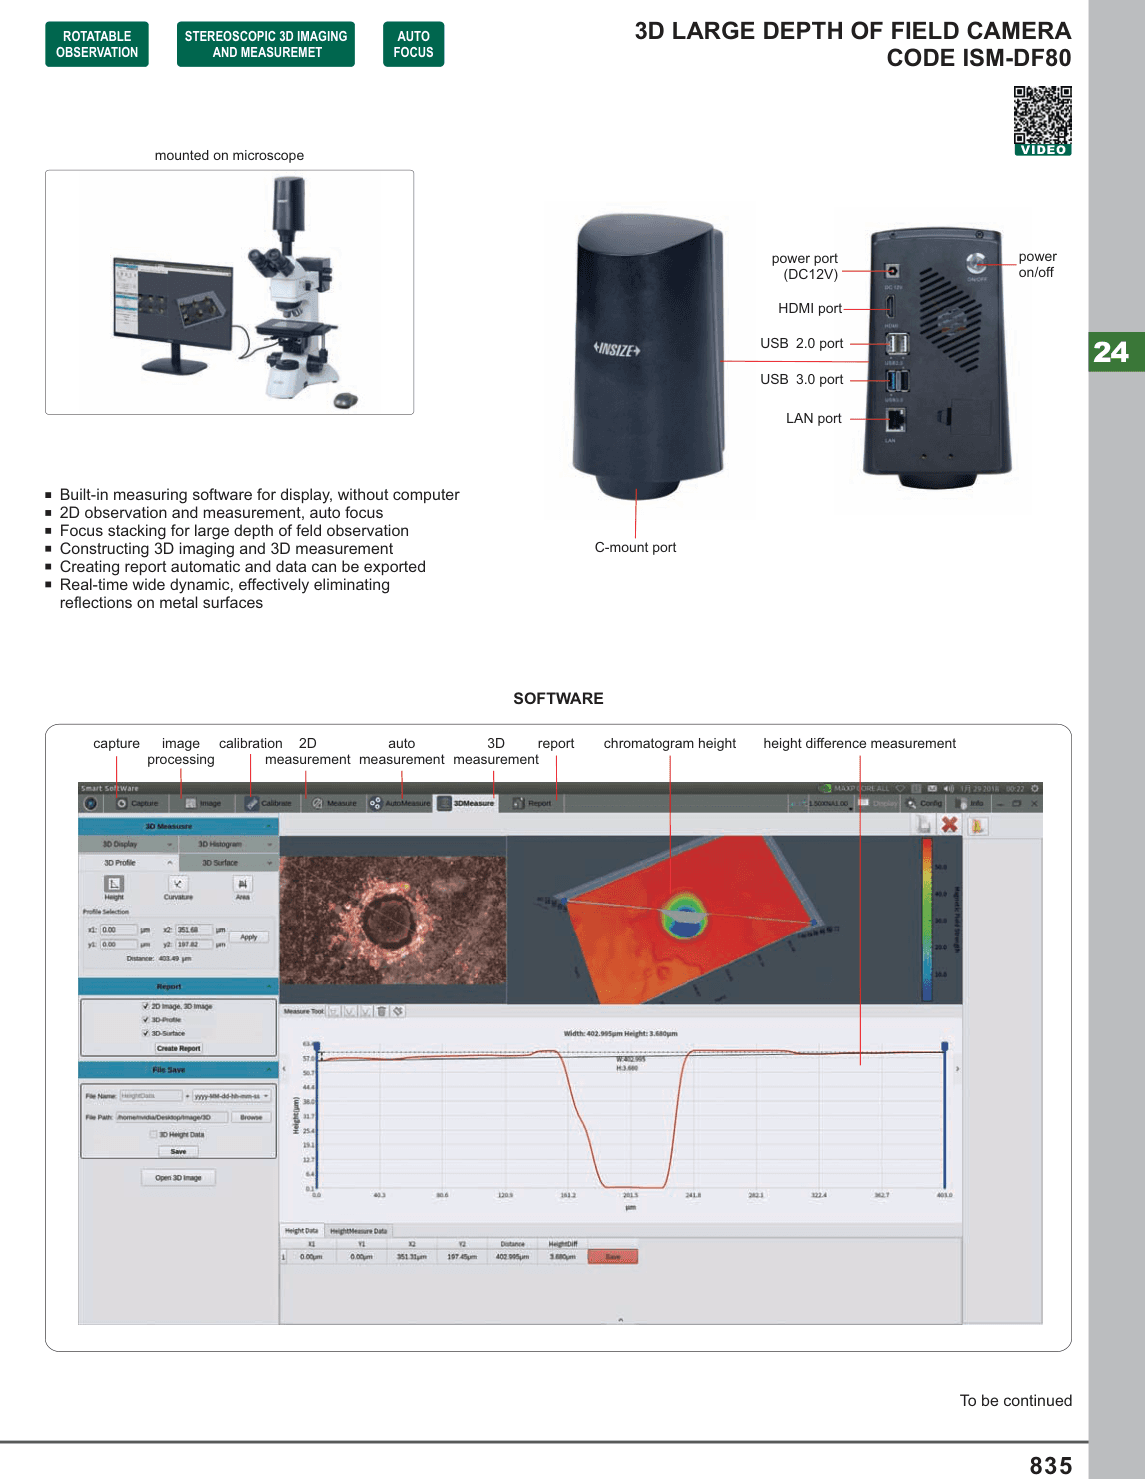Viewport: 1145px width, 1479px height.
Task: Select the Height Data tab
Action: tap(302, 1231)
